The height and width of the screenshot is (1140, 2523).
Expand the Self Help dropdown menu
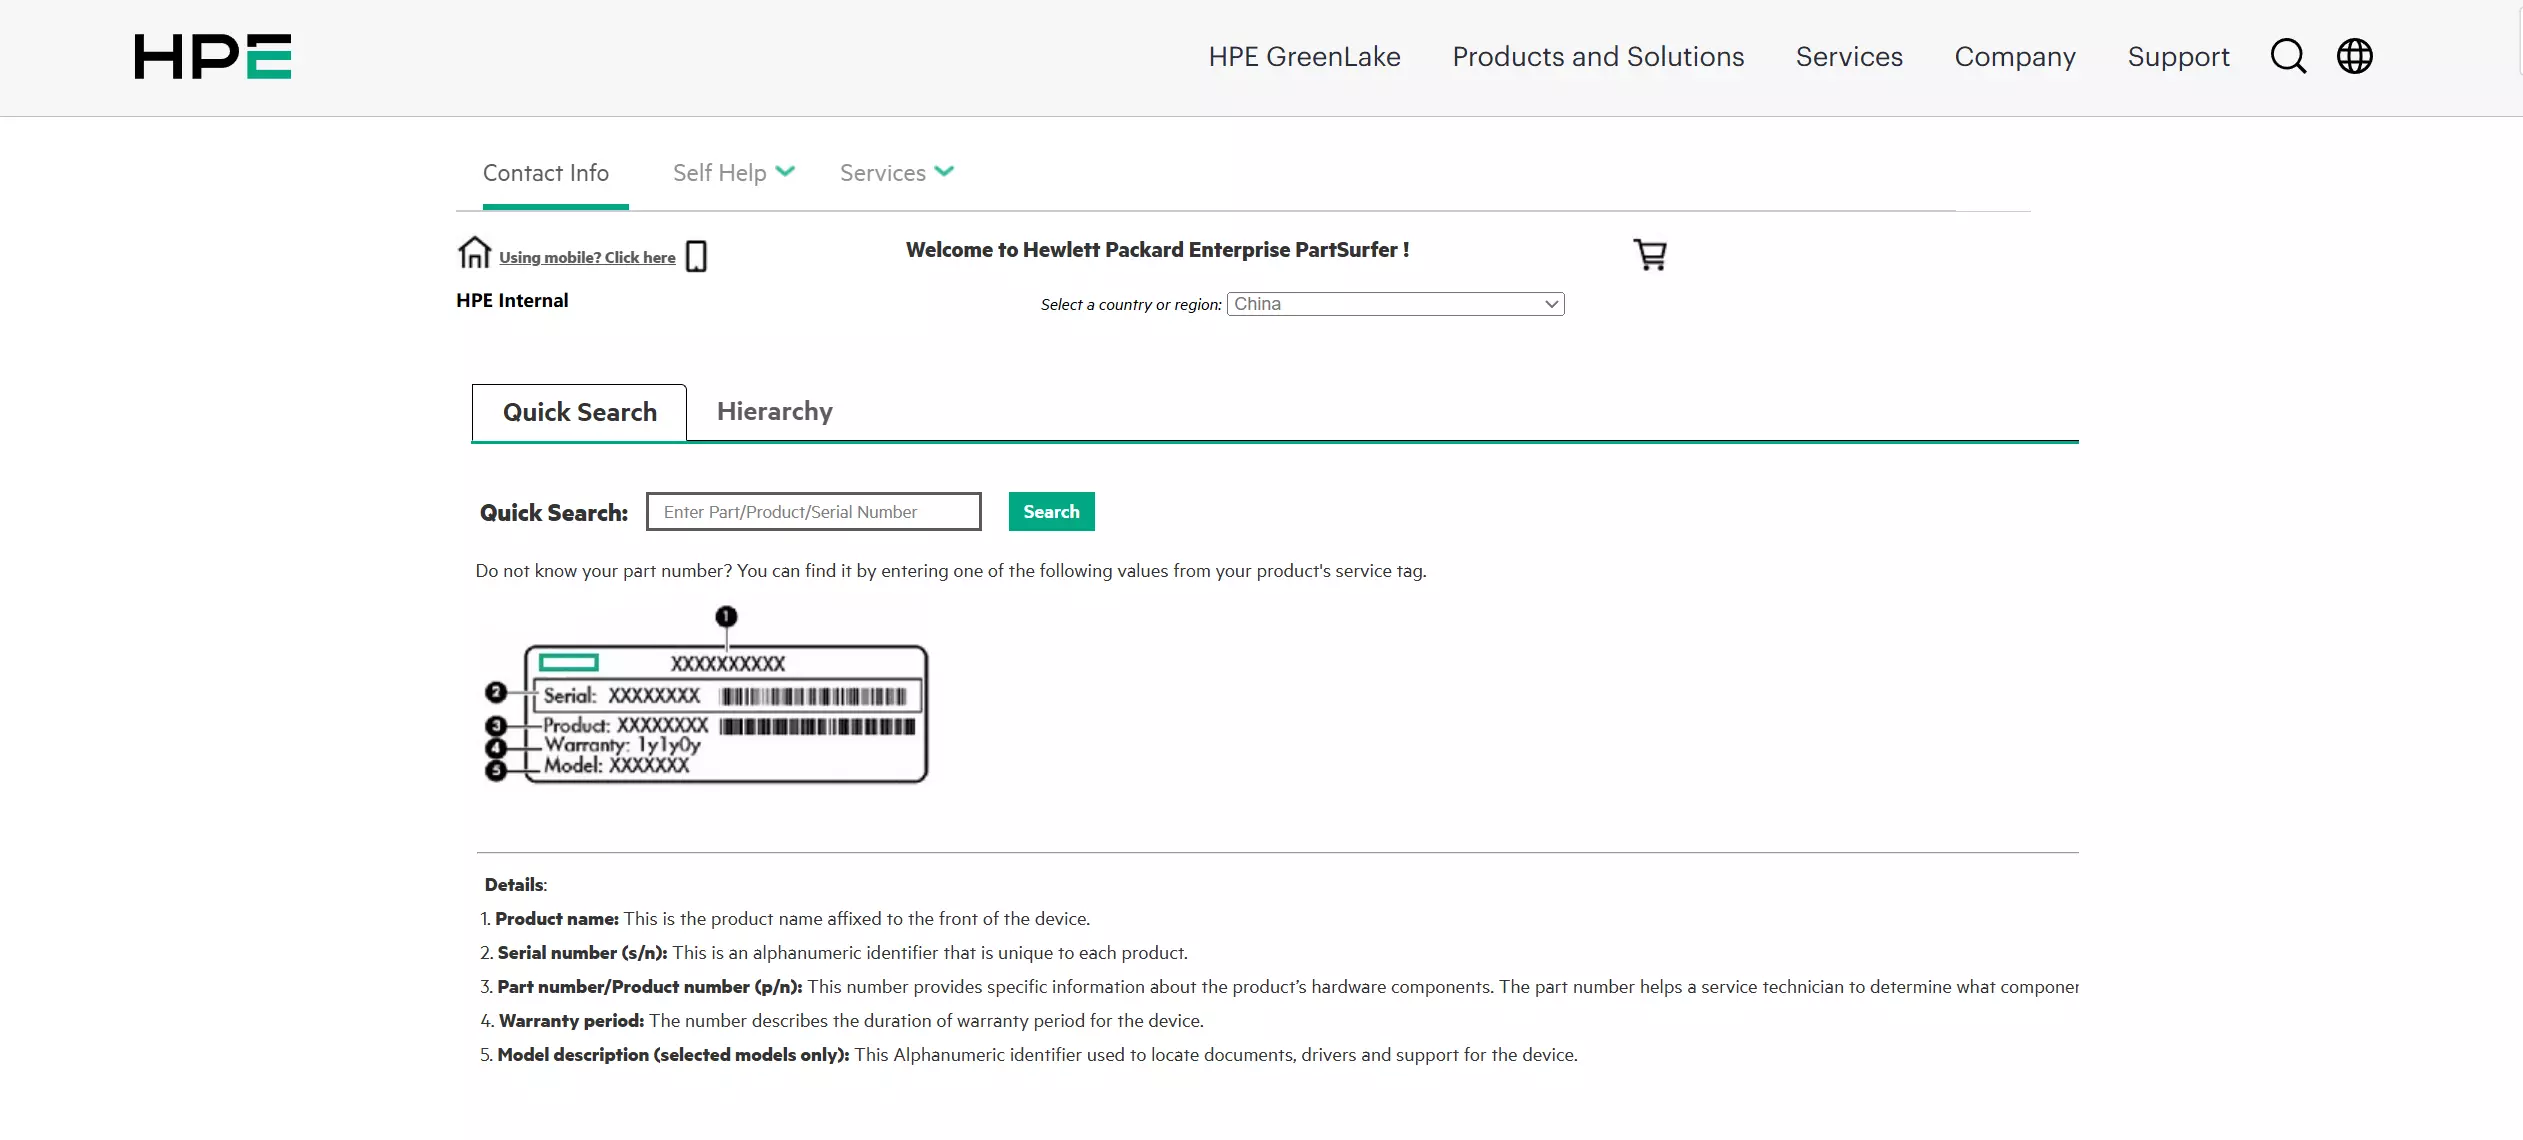pos(733,173)
